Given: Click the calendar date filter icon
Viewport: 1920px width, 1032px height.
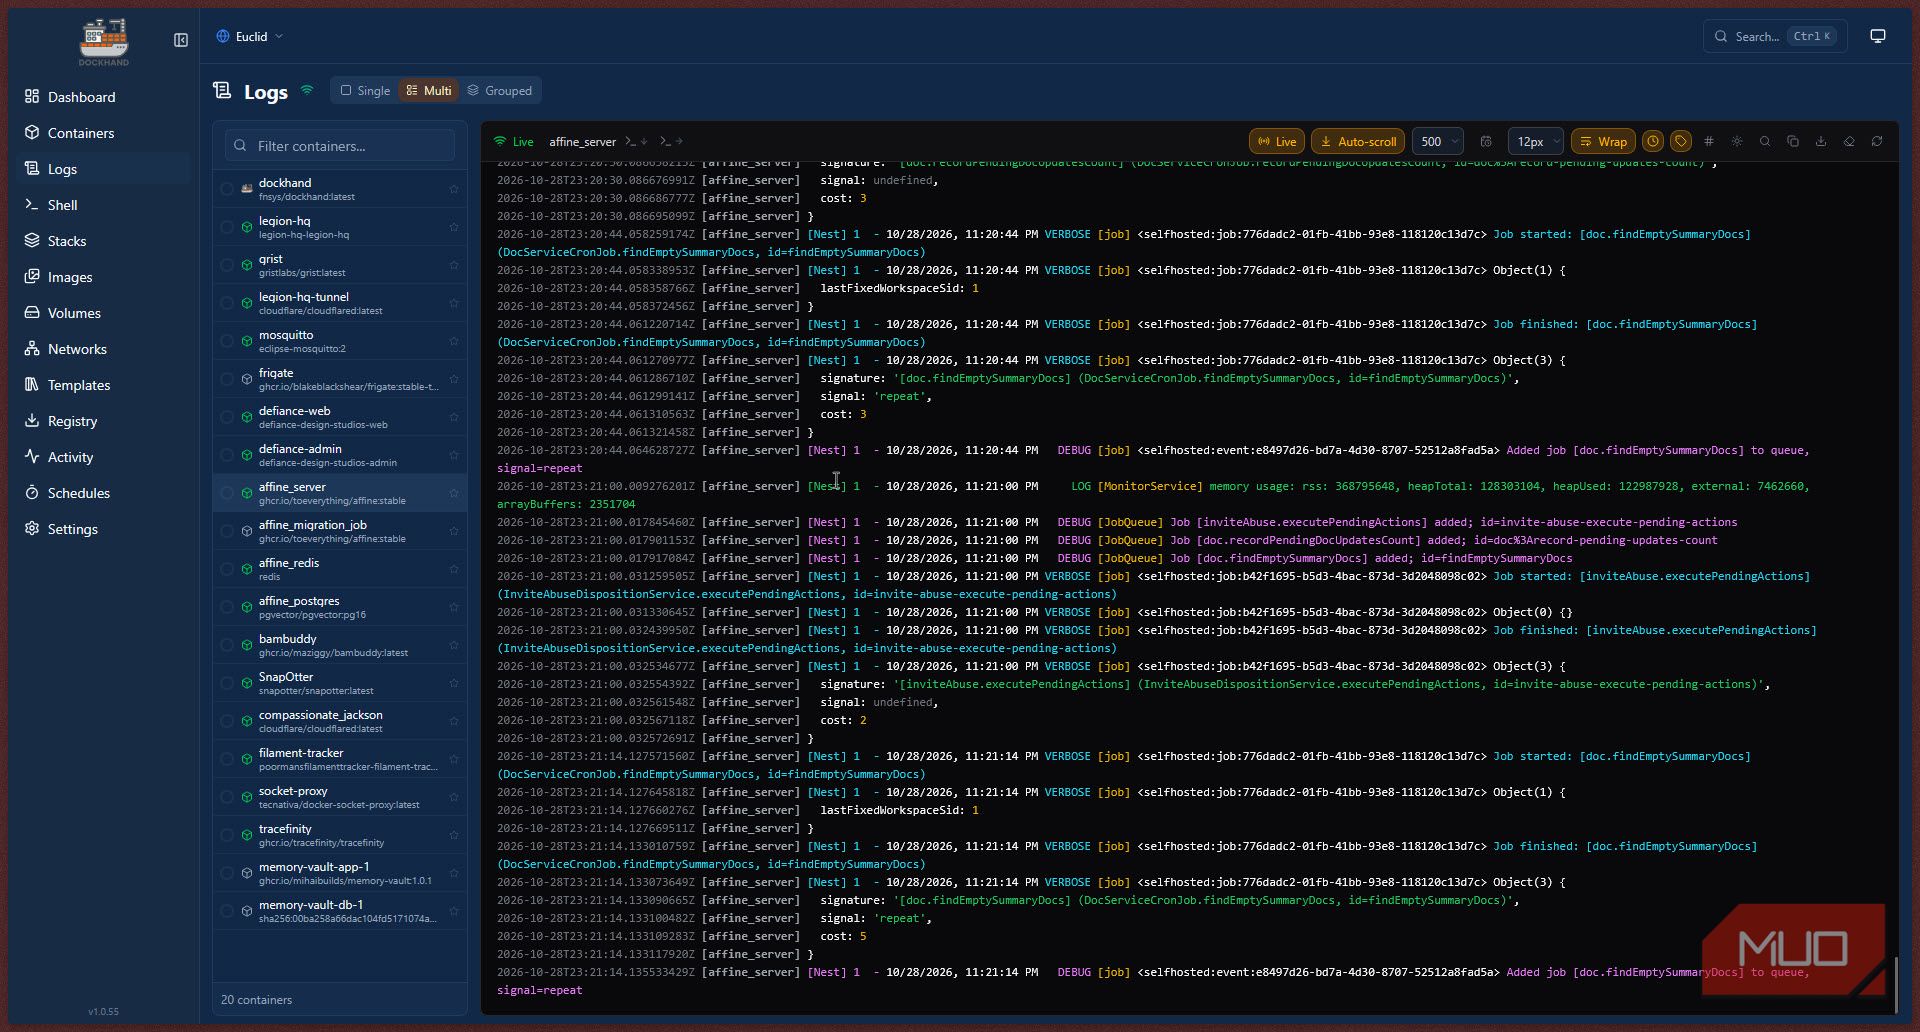Looking at the screenshot, I should 1486,141.
